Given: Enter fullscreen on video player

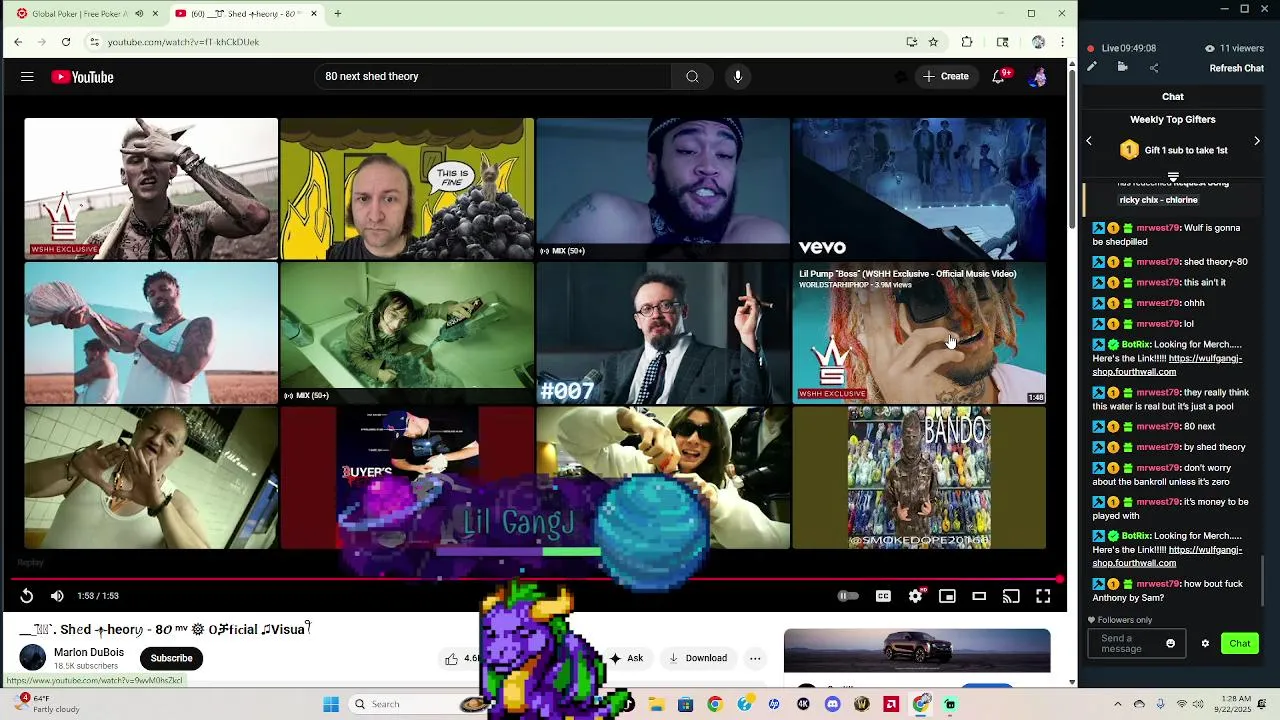Looking at the screenshot, I should pyautogui.click(x=1043, y=596).
